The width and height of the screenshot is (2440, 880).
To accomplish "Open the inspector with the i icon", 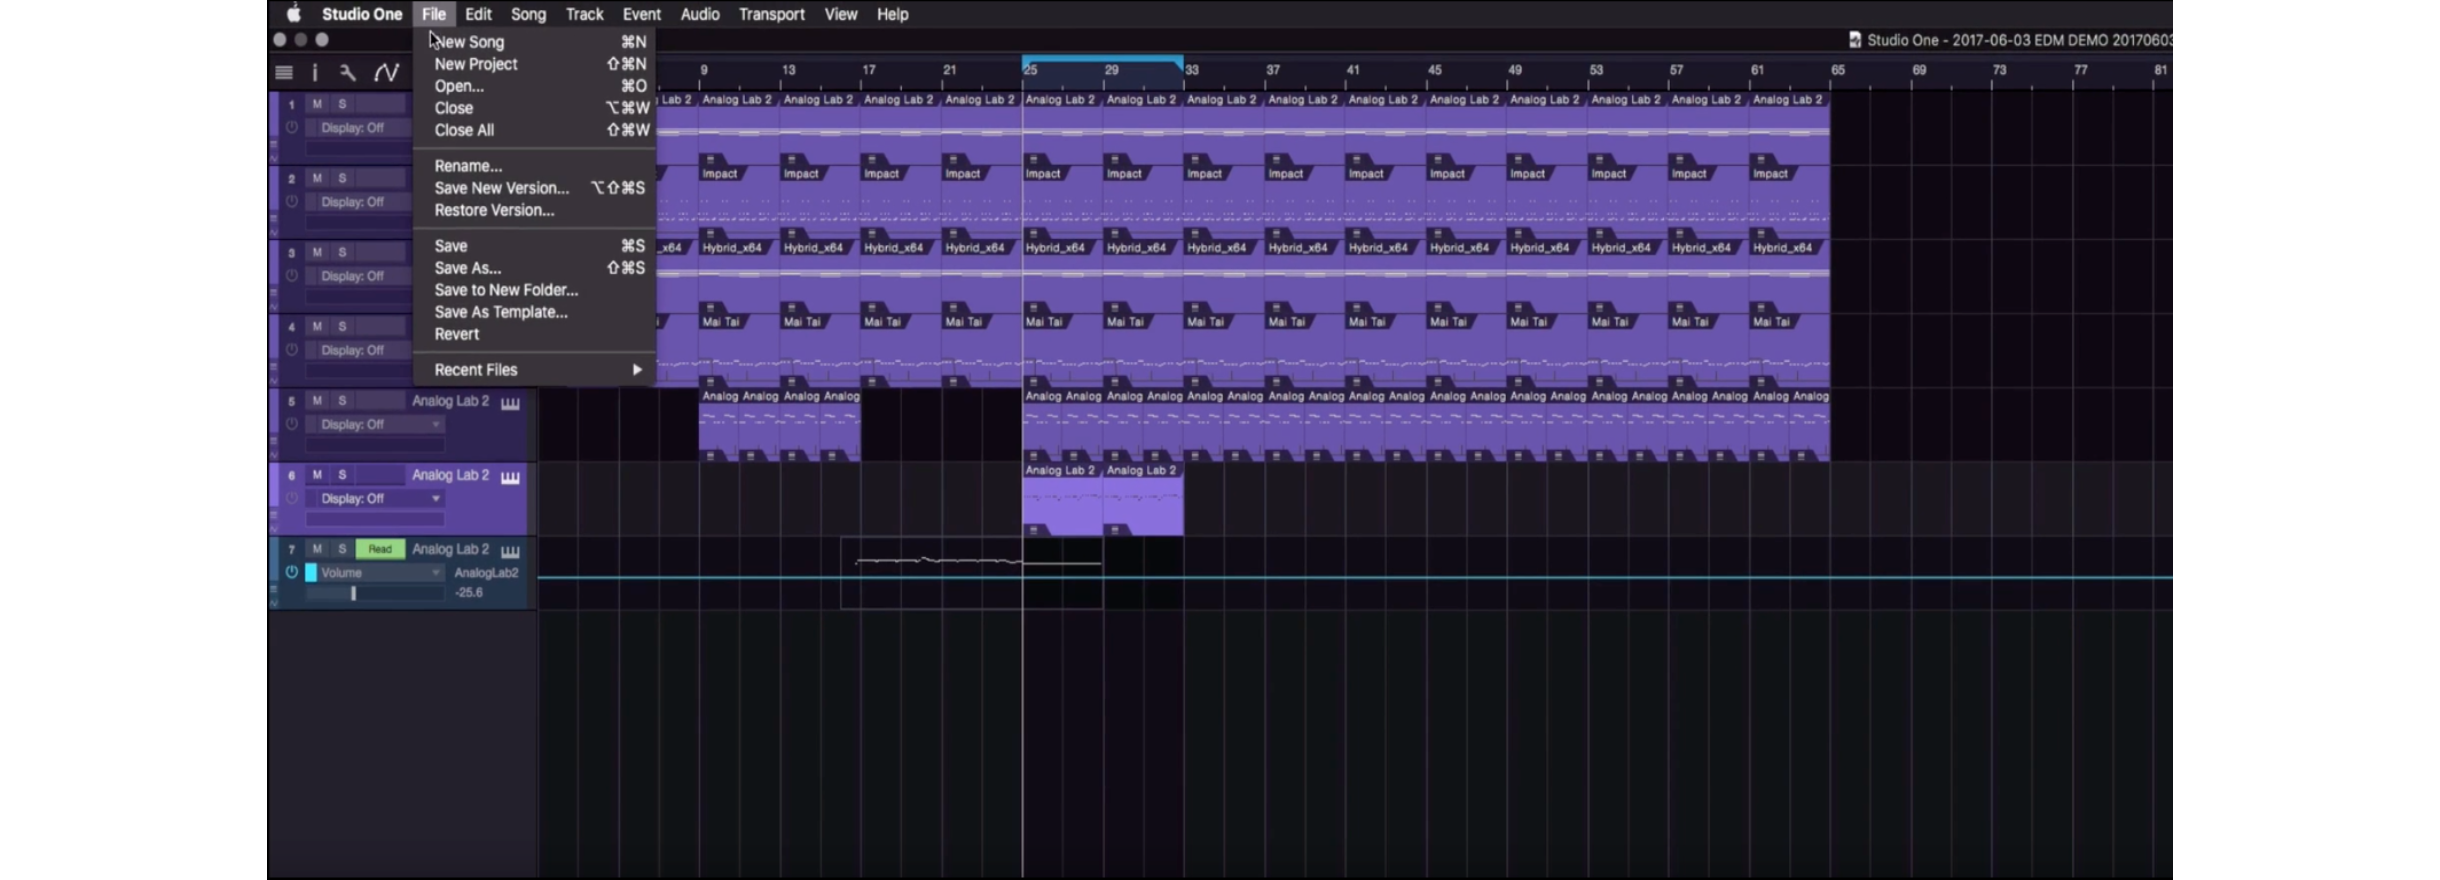I will pos(314,72).
